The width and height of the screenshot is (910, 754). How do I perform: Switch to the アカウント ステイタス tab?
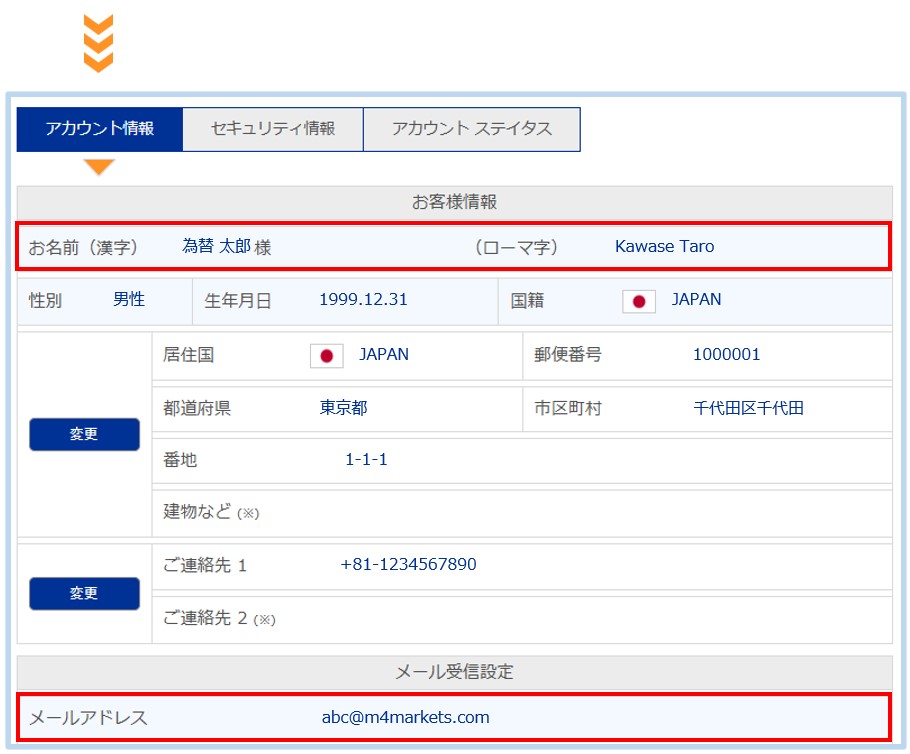pyautogui.click(x=471, y=129)
